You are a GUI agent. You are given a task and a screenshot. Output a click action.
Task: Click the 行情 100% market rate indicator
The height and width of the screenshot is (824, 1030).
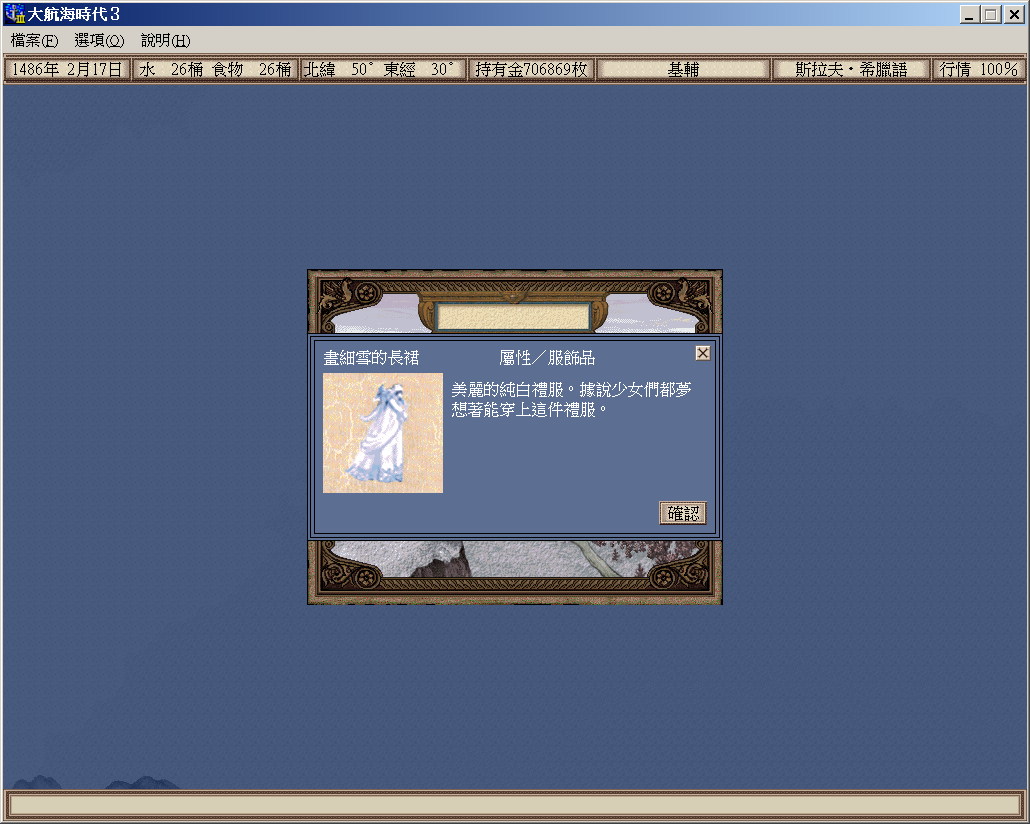pyautogui.click(x=978, y=70)
